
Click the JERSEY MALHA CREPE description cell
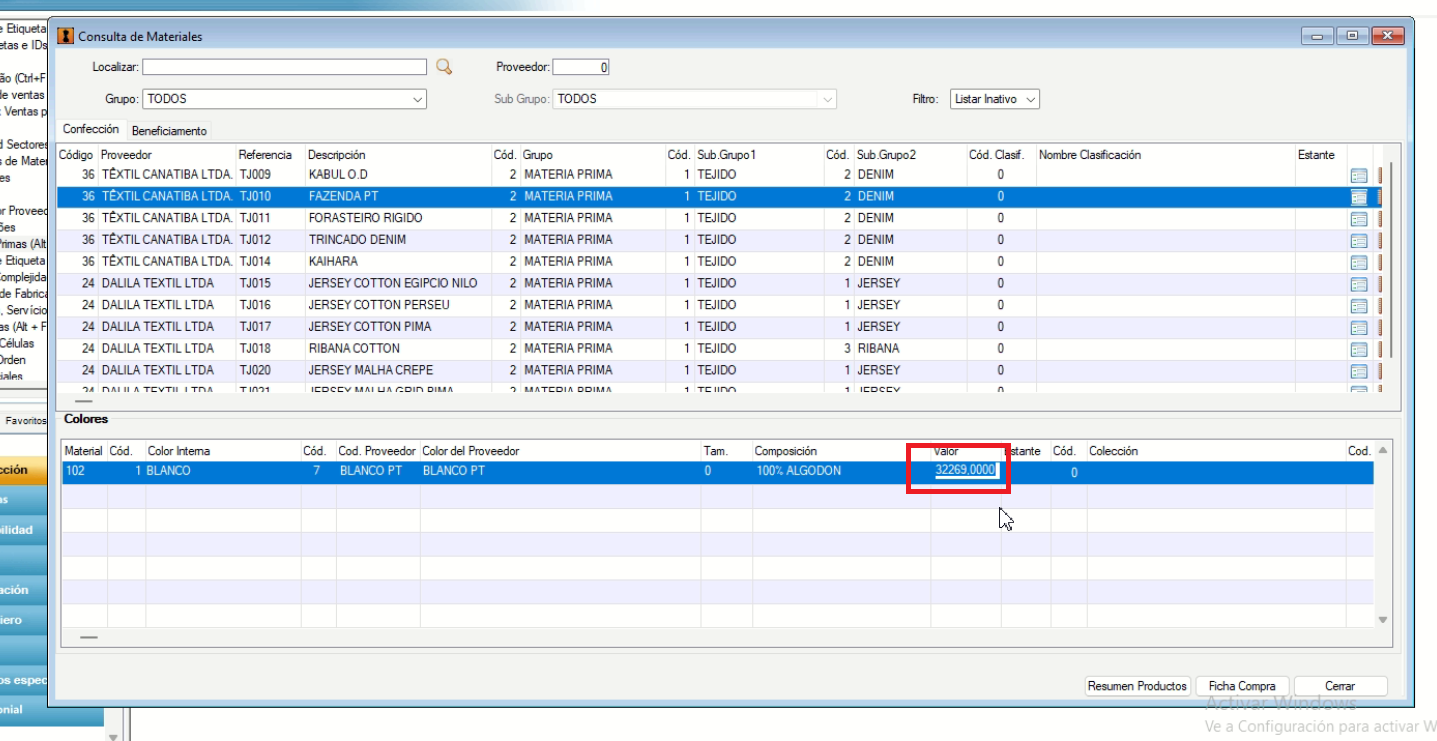[x=371, y=370]
